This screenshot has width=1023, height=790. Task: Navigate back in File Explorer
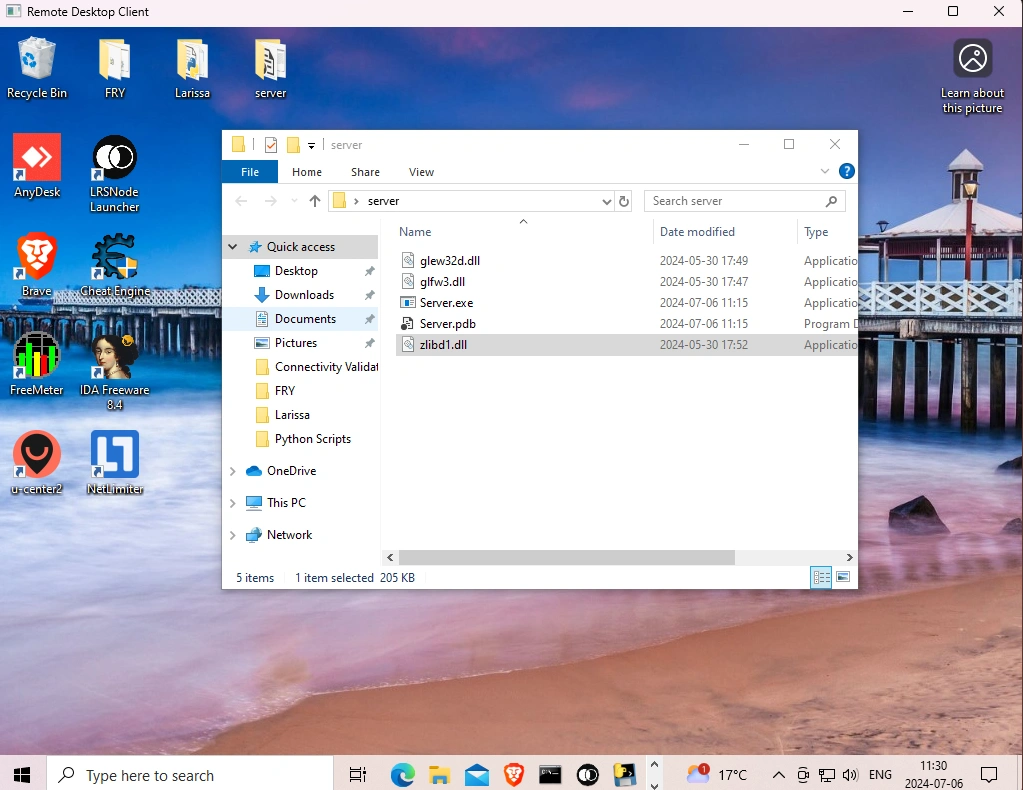[241, 201]
